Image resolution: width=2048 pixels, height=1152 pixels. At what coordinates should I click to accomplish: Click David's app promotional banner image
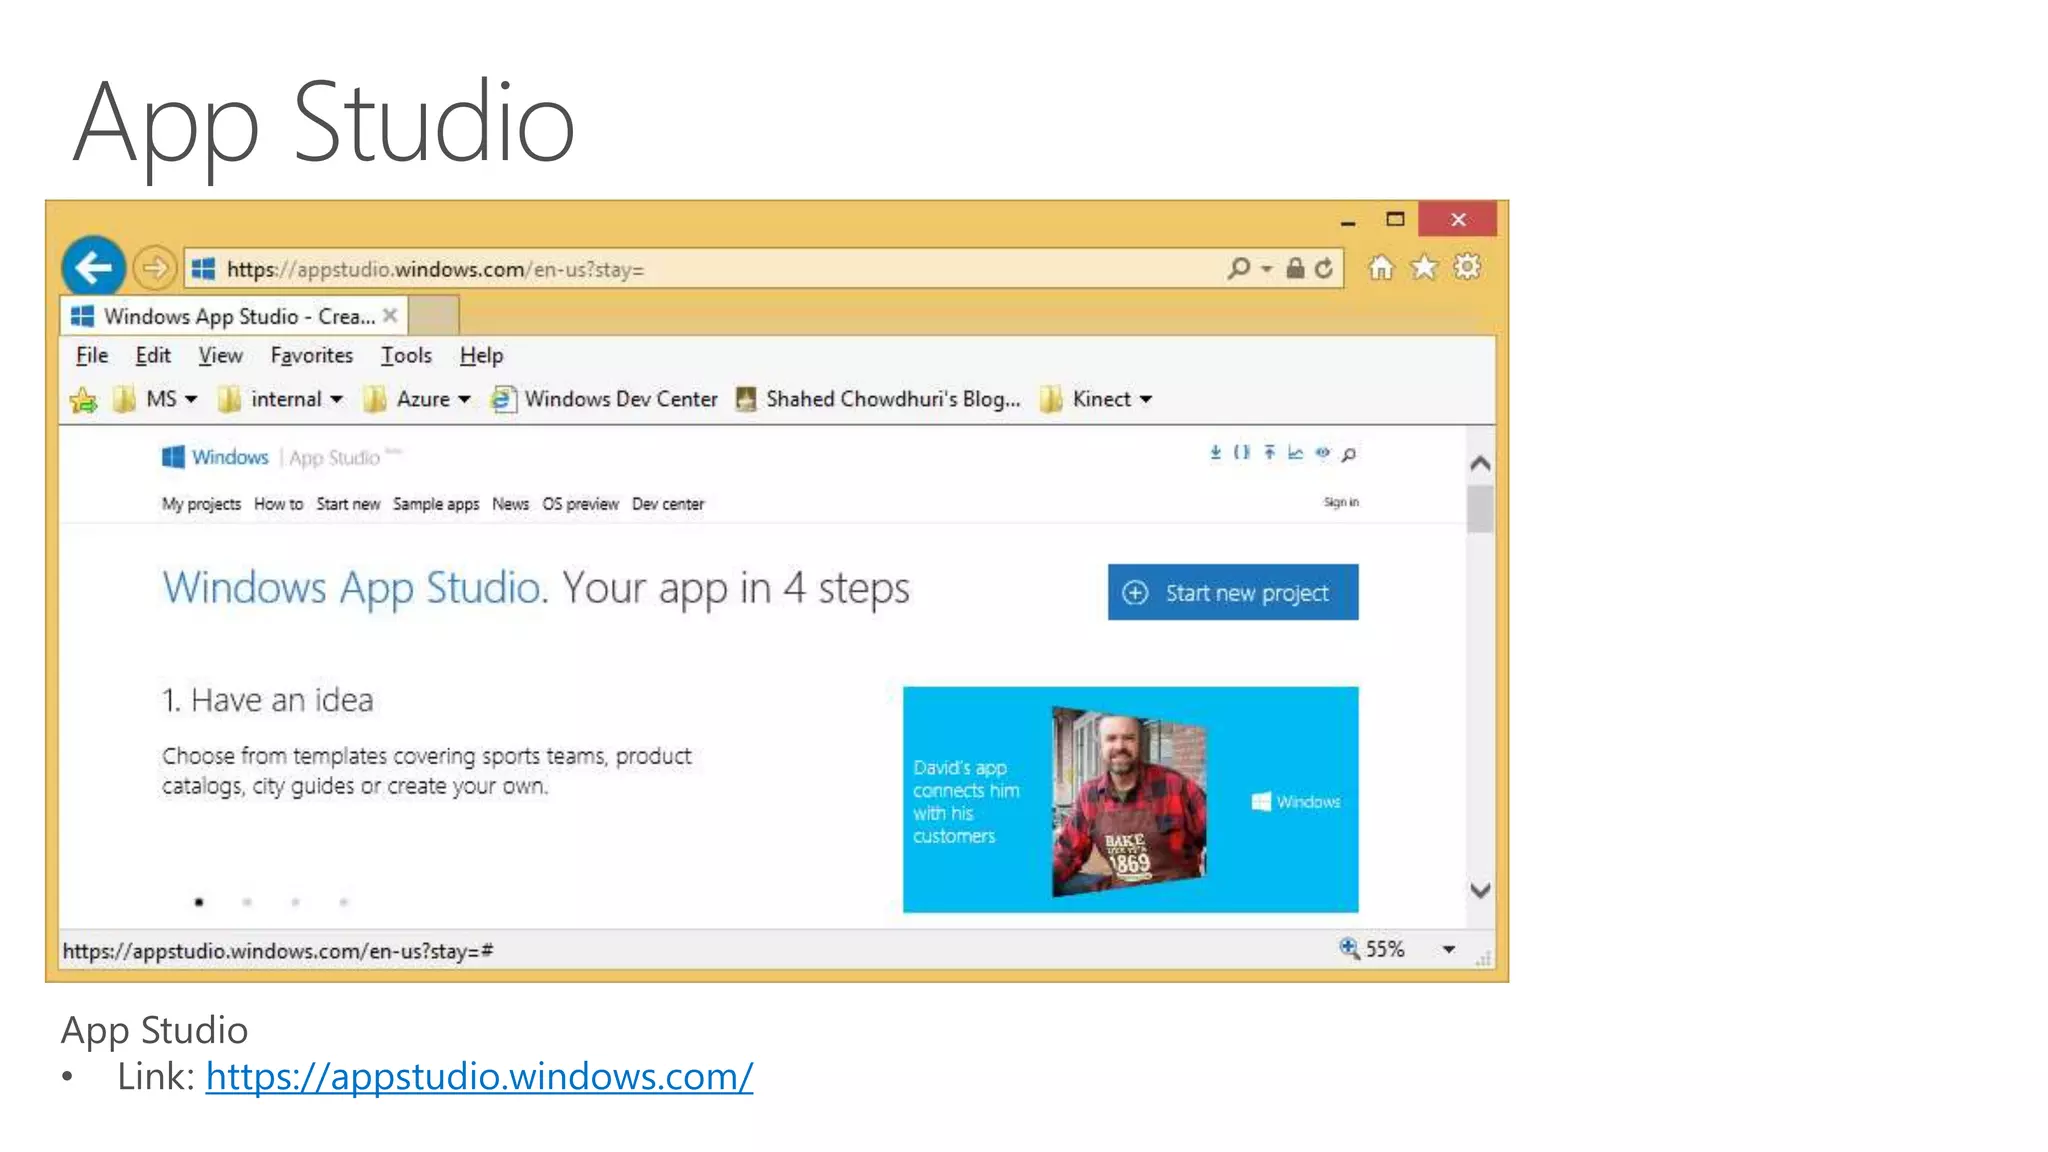(x=1131, y=799)
